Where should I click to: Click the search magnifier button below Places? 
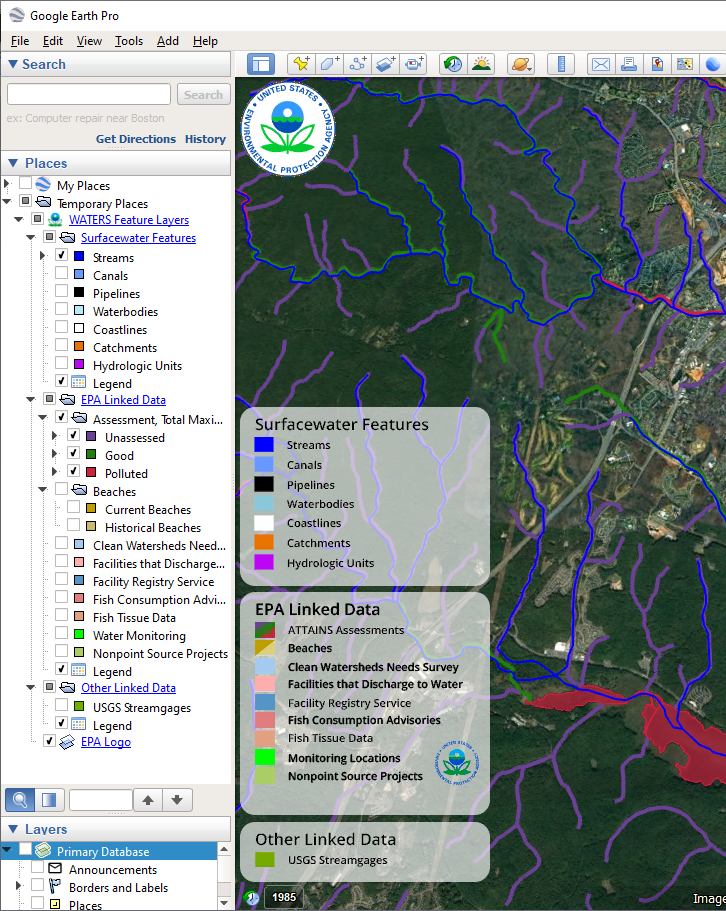[x=20, y=800]
